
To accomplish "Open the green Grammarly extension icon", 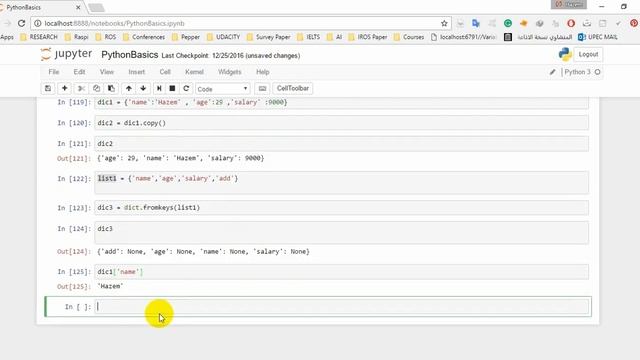I will click(508, 23).
